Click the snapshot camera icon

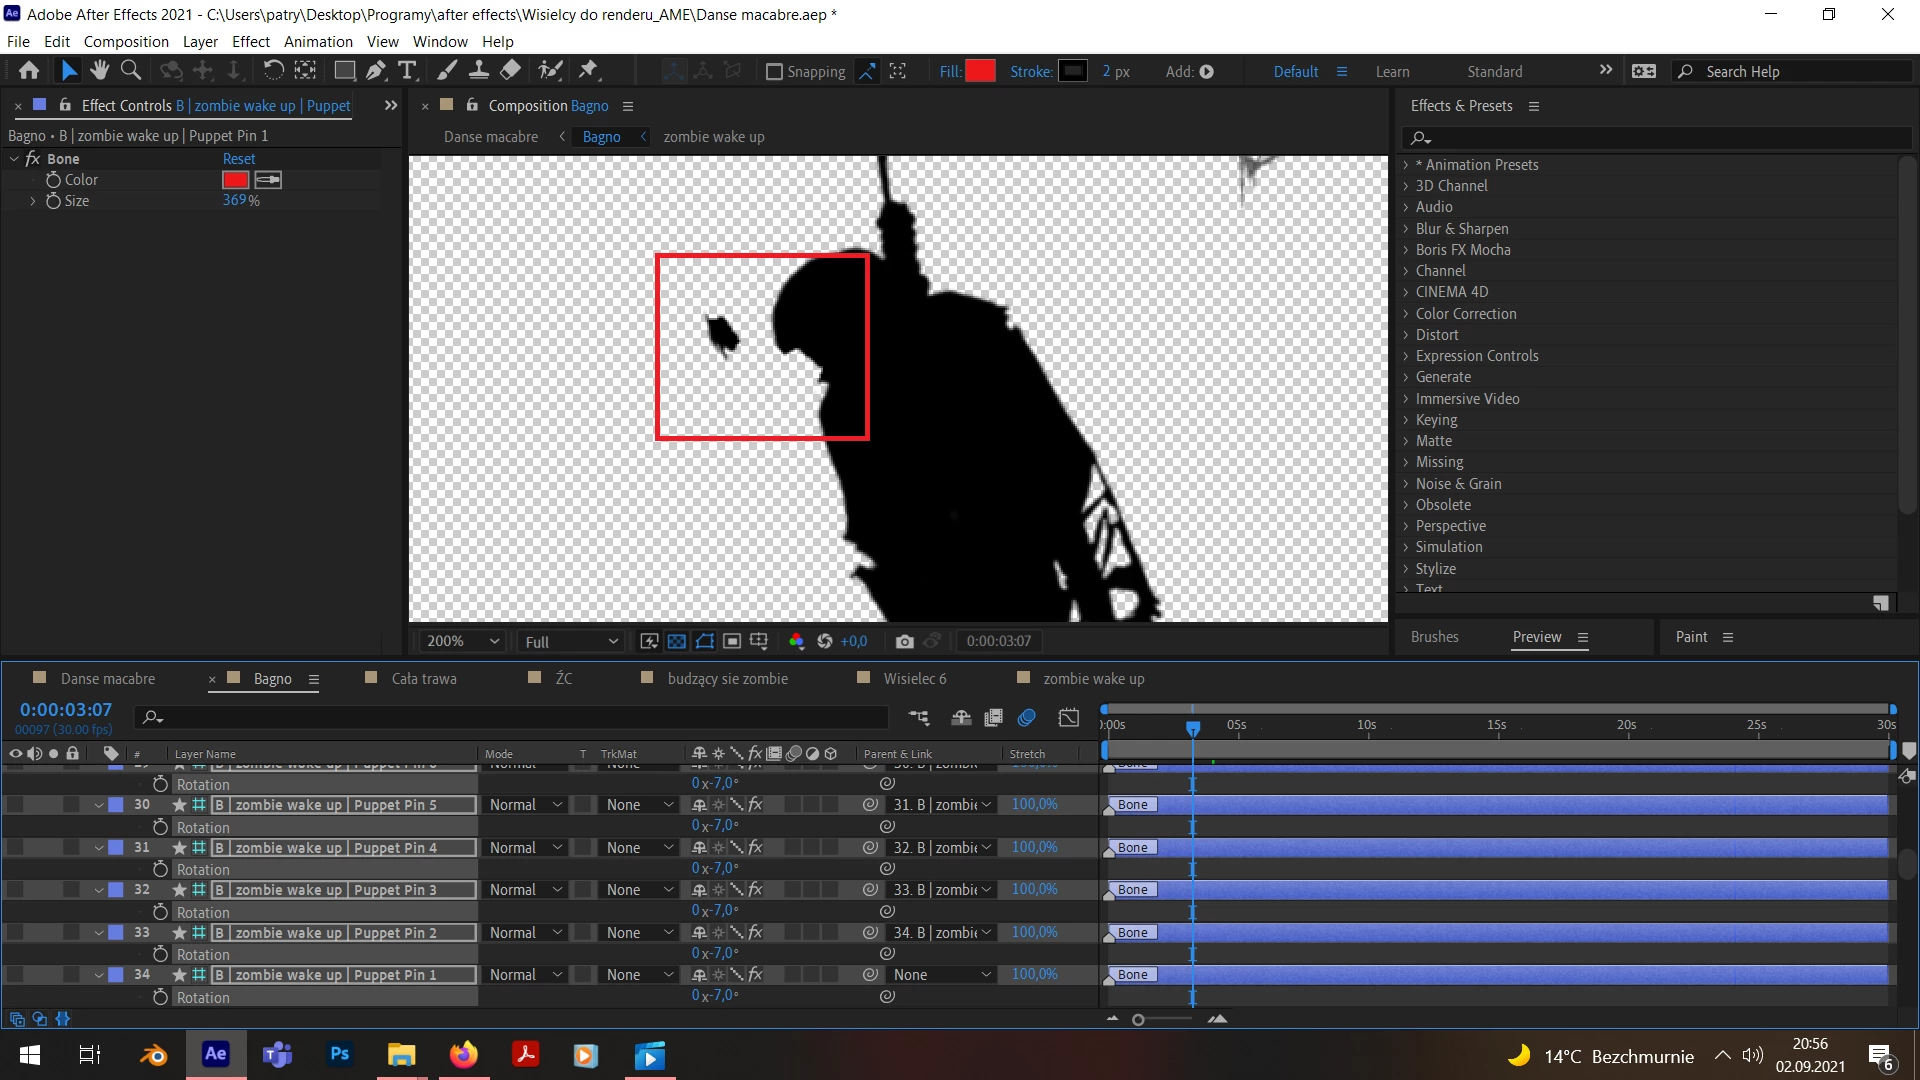pyautogui.click(x=904, y=642)
